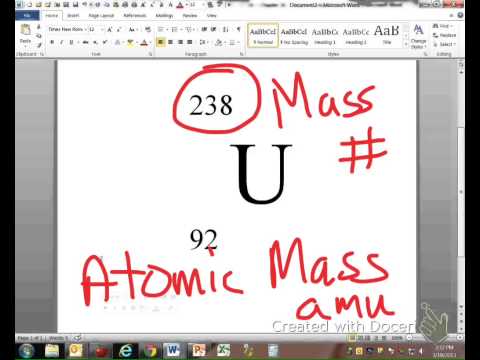Toggle Show/Hide paragraph marks

[x=238, y=30]
